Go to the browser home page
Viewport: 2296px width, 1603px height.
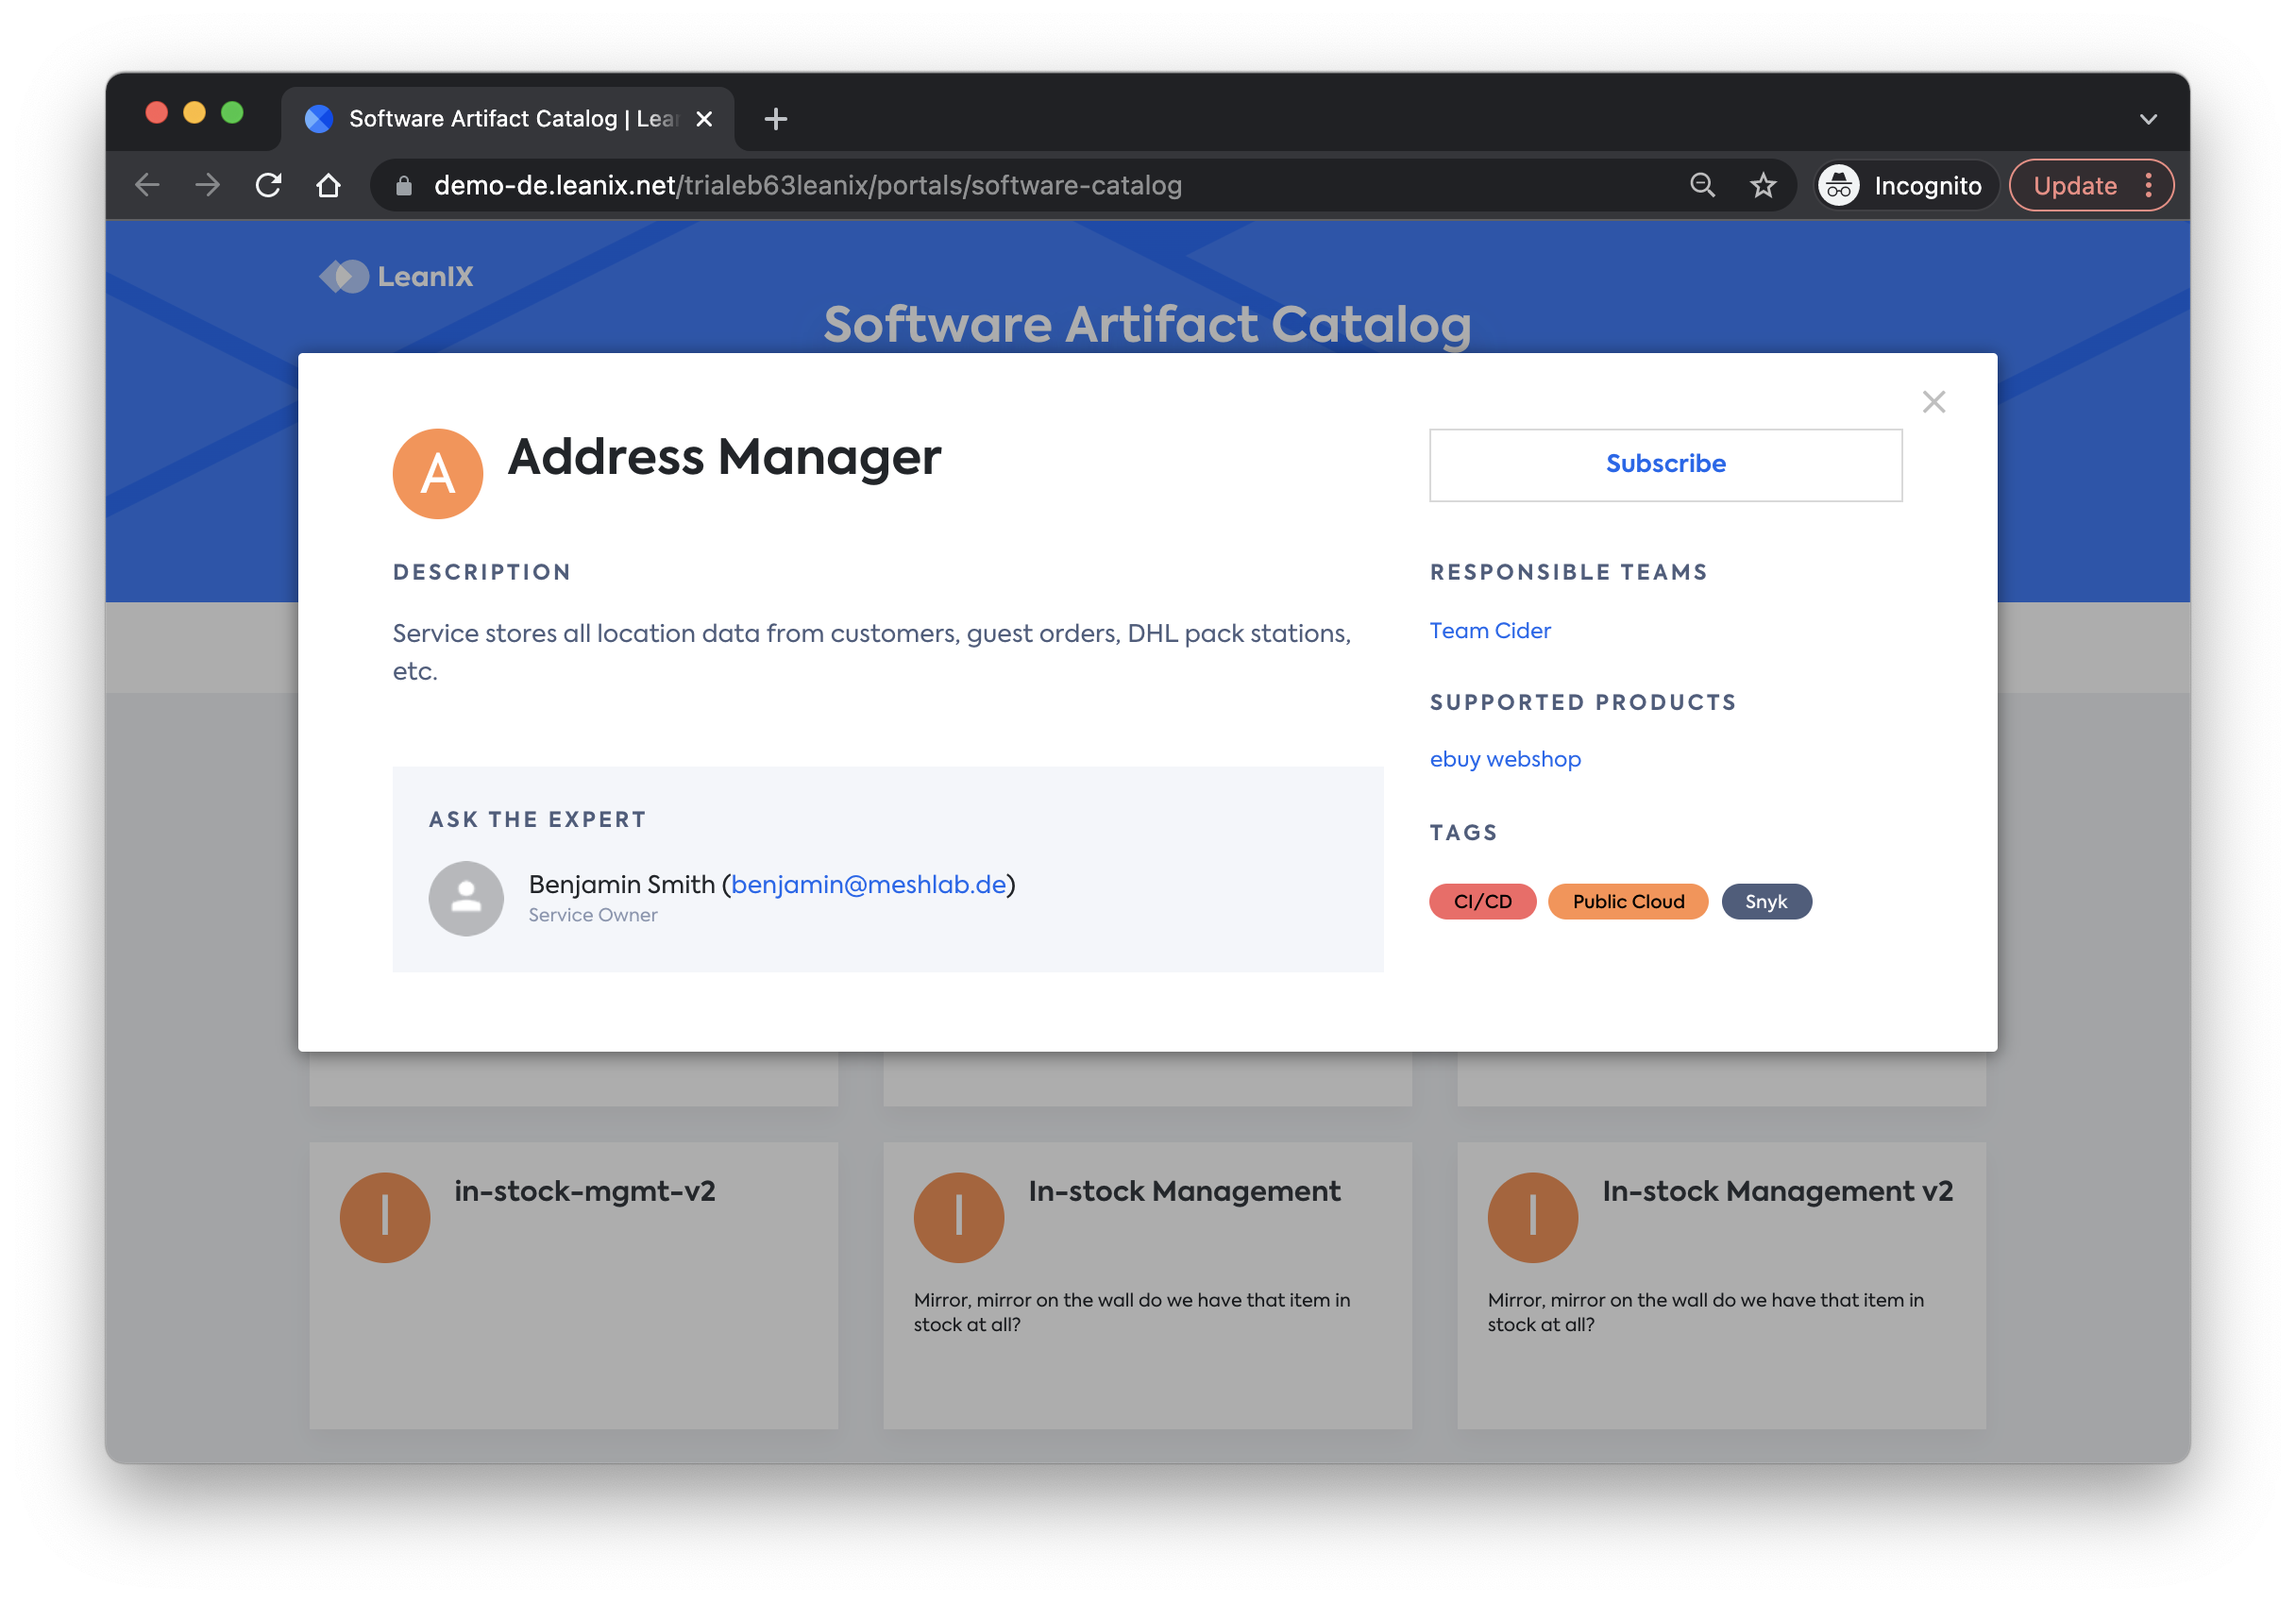[x=328, y=186]
